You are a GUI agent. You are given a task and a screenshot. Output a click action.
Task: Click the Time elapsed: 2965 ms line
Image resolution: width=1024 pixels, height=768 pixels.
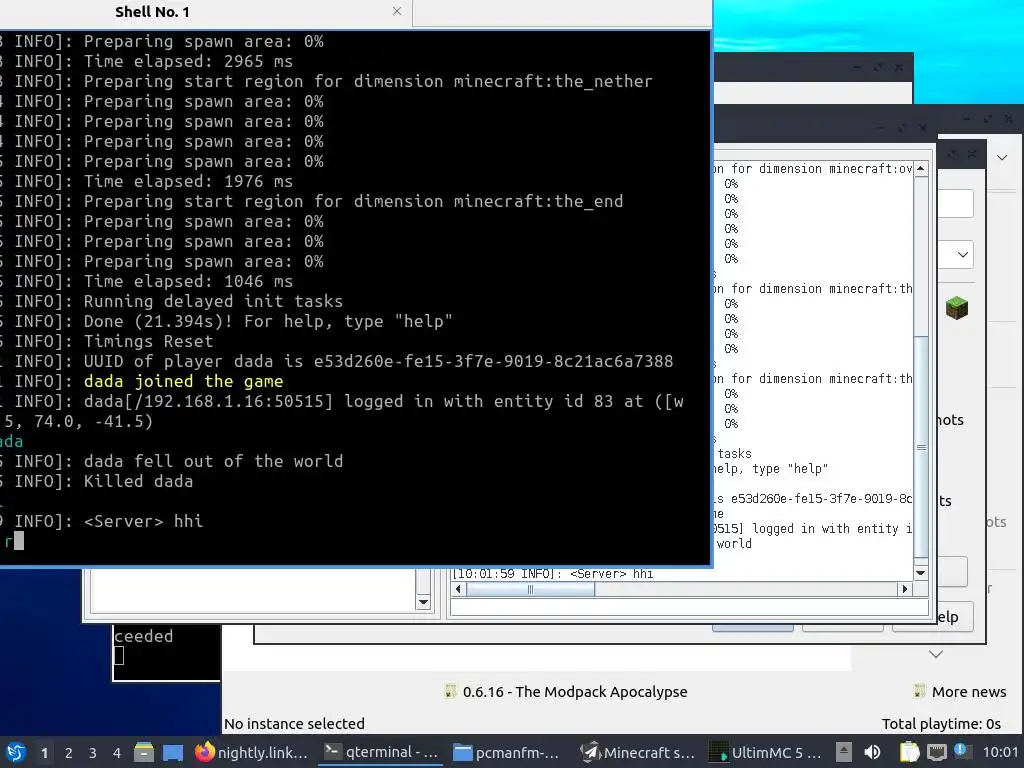(x=188, y=61)
